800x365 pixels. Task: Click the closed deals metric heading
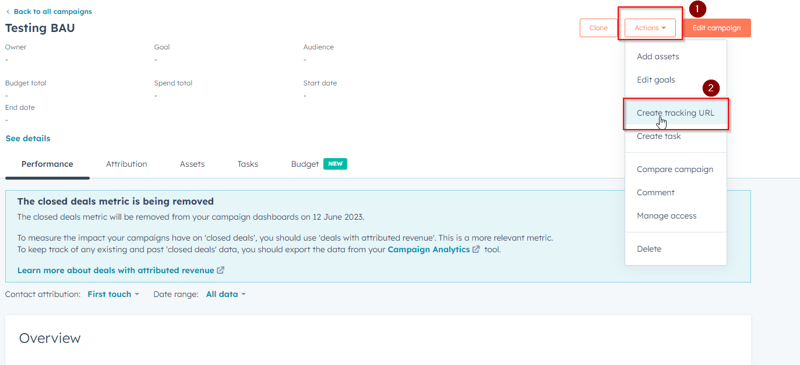(x=115, y=202)
